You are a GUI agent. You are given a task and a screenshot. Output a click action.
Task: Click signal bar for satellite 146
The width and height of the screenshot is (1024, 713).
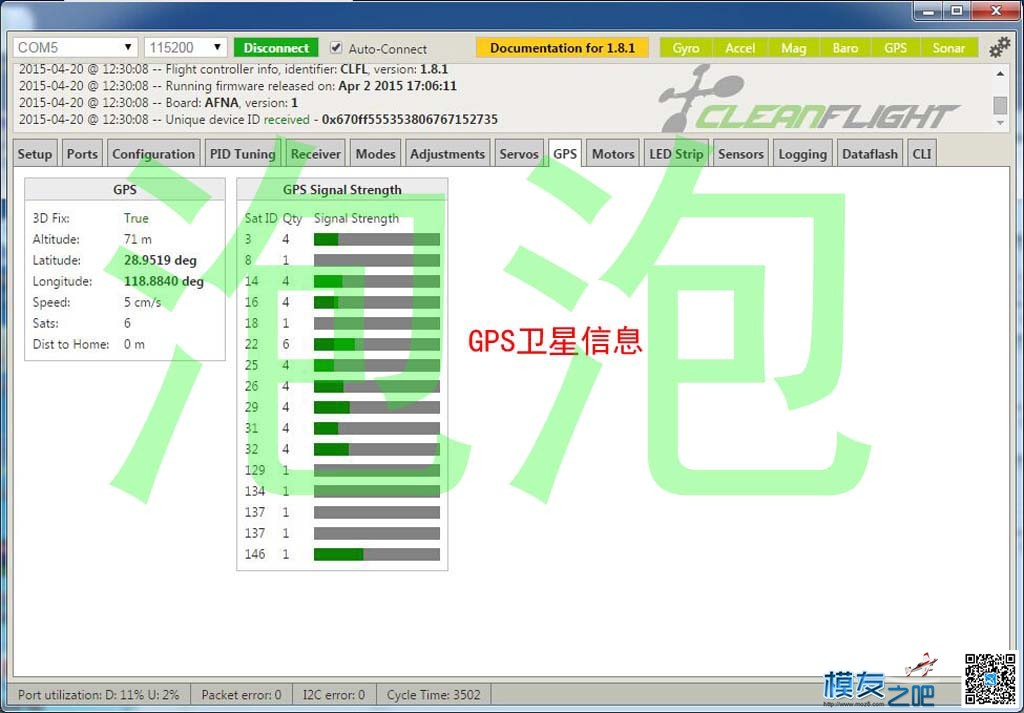pyautogui.click(x=377, y=554)
